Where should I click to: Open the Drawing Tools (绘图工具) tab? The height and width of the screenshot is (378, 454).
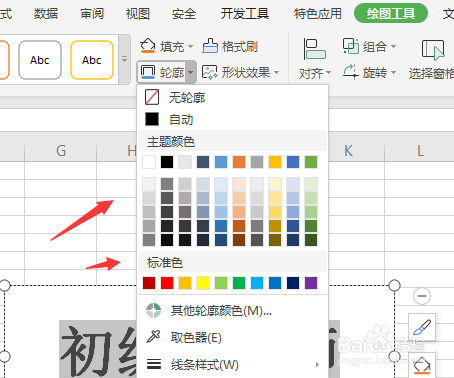(x=391, y=13)
